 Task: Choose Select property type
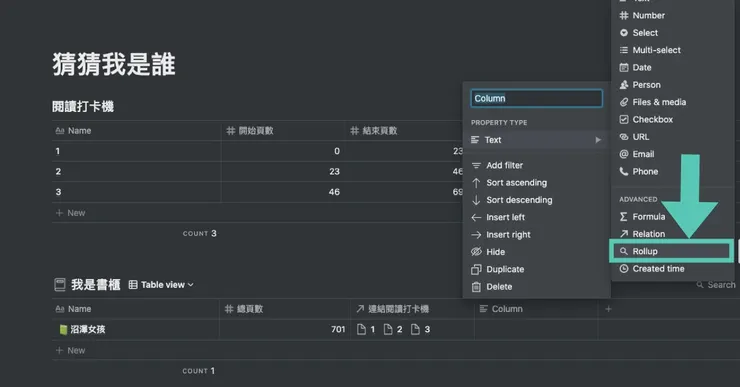pyautogui.click(x=672, y=33)
